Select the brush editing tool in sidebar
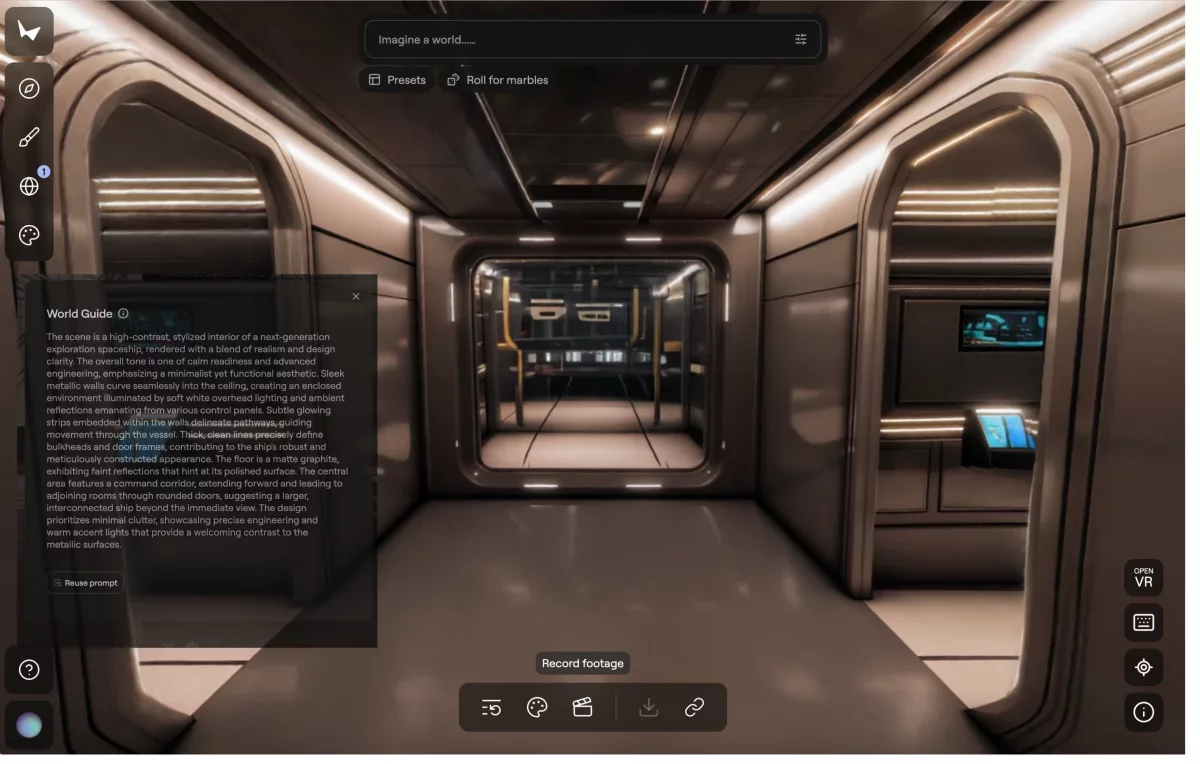The height and width of the screenshot is (764, 1200). click(28, 137)
